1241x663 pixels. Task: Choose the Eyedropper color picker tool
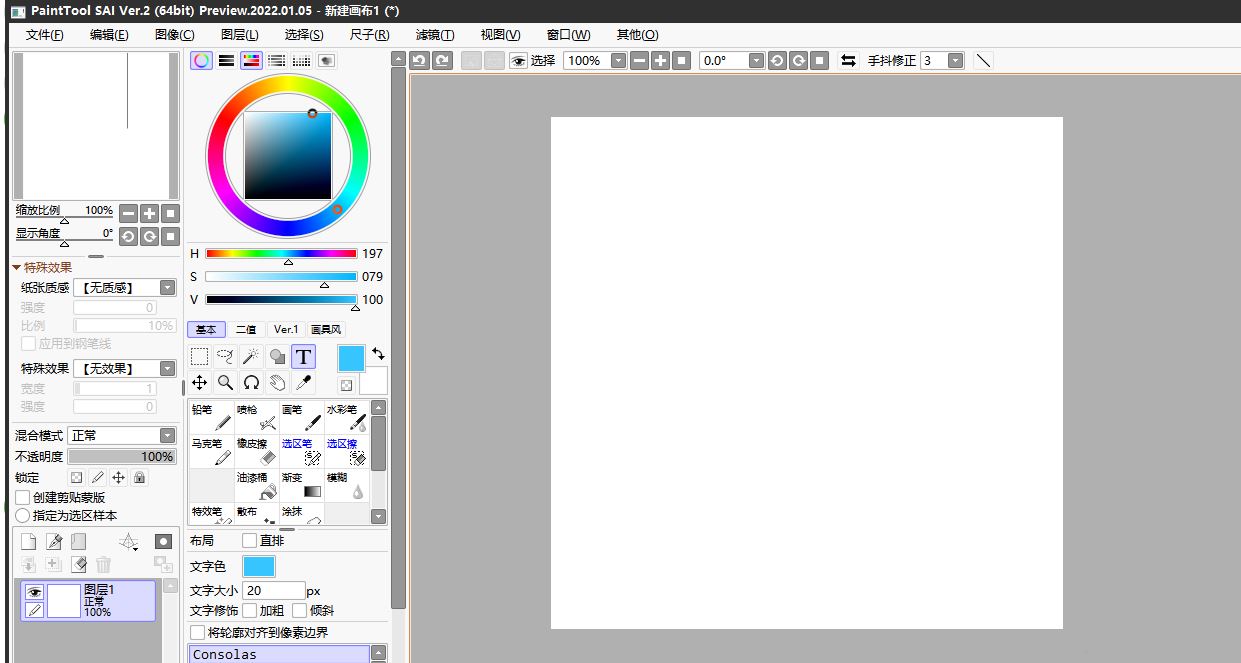pos(304,383)
